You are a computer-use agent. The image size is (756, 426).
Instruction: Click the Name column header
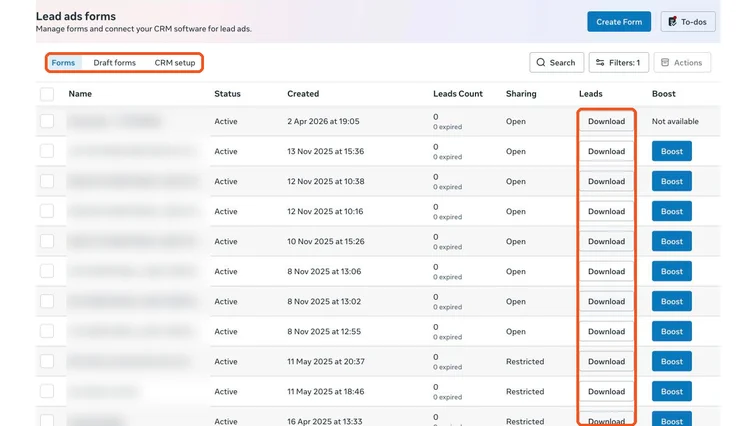(x=80, y=94)
